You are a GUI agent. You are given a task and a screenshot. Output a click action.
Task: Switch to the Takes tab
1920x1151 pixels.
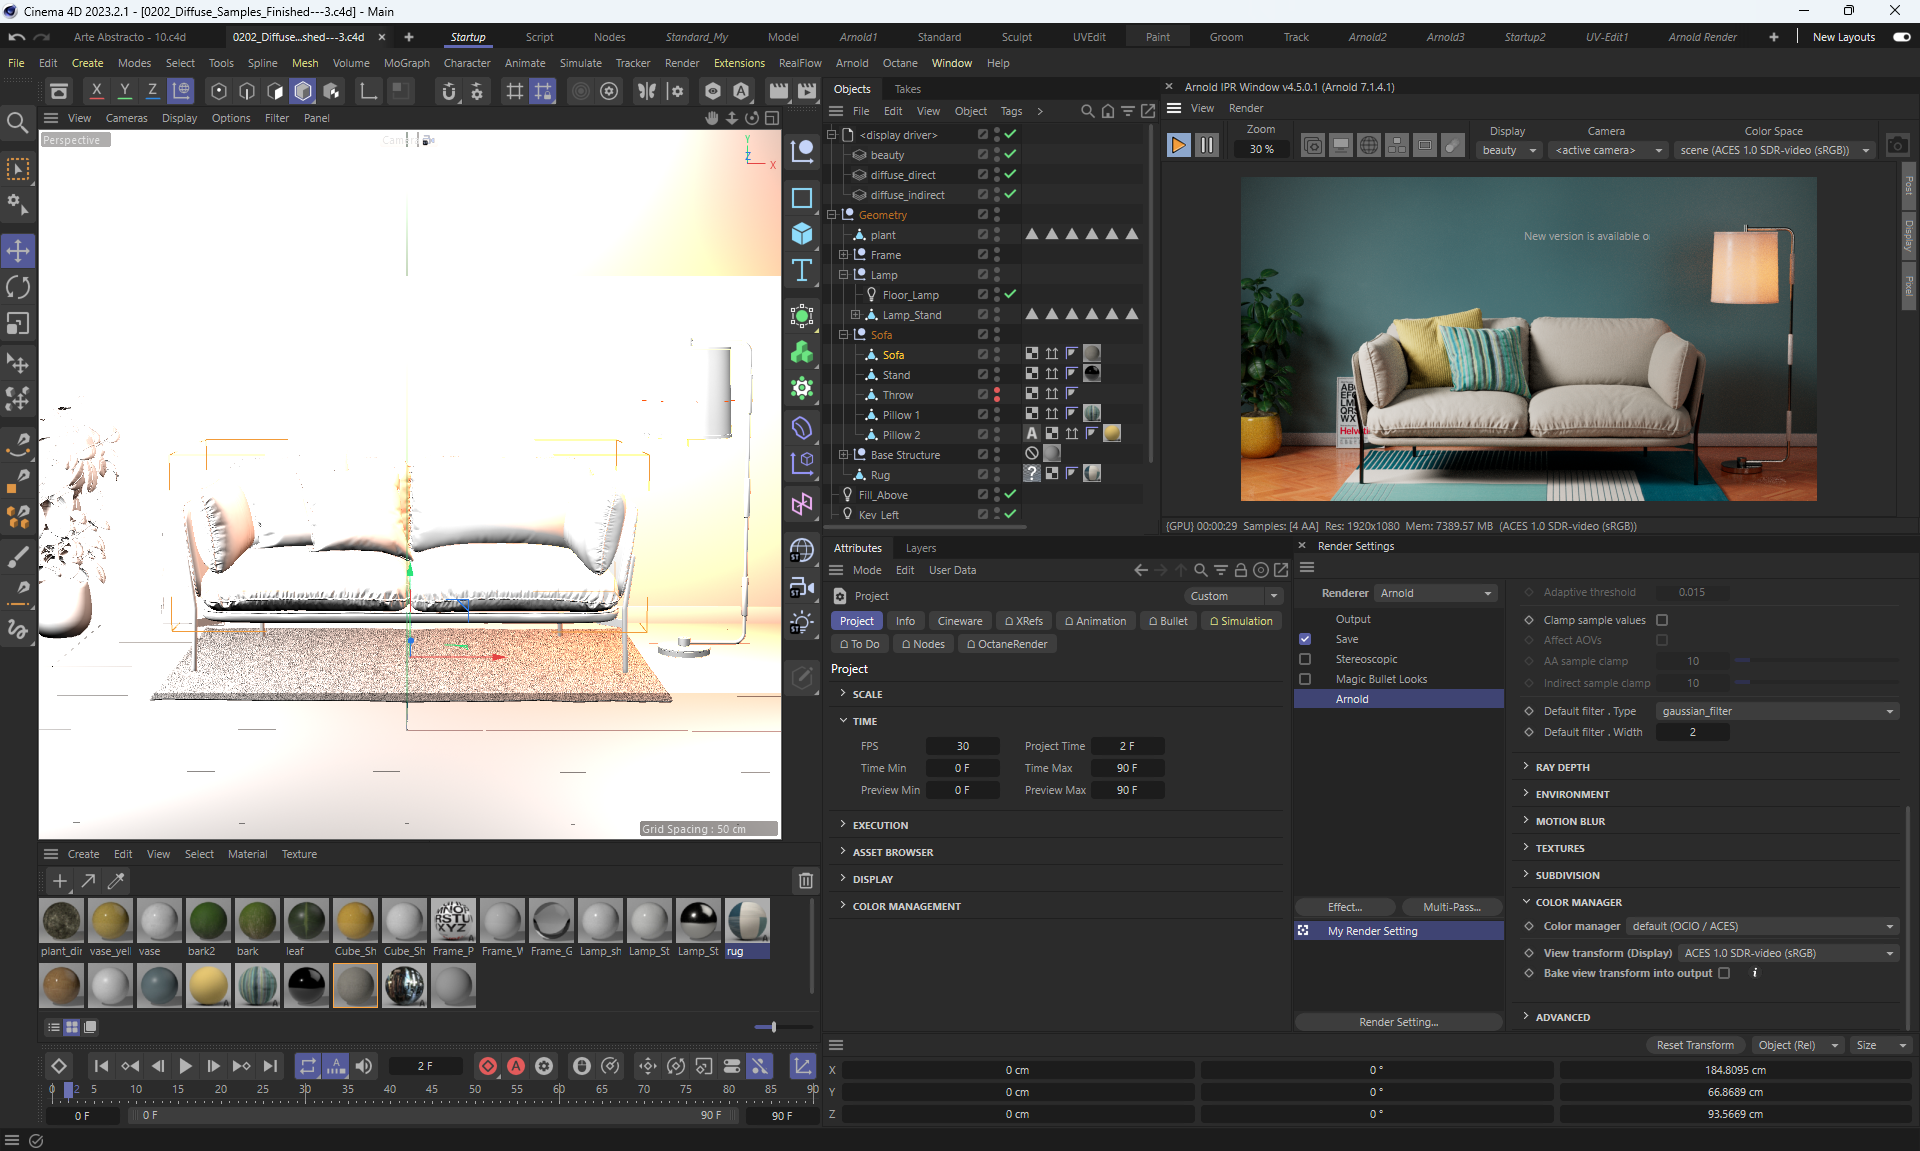pyautogui.click(x=907, y=89)
